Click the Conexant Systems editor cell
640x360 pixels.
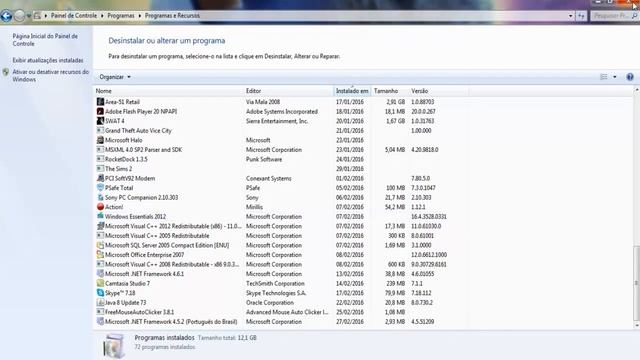(x=269, y=178)
